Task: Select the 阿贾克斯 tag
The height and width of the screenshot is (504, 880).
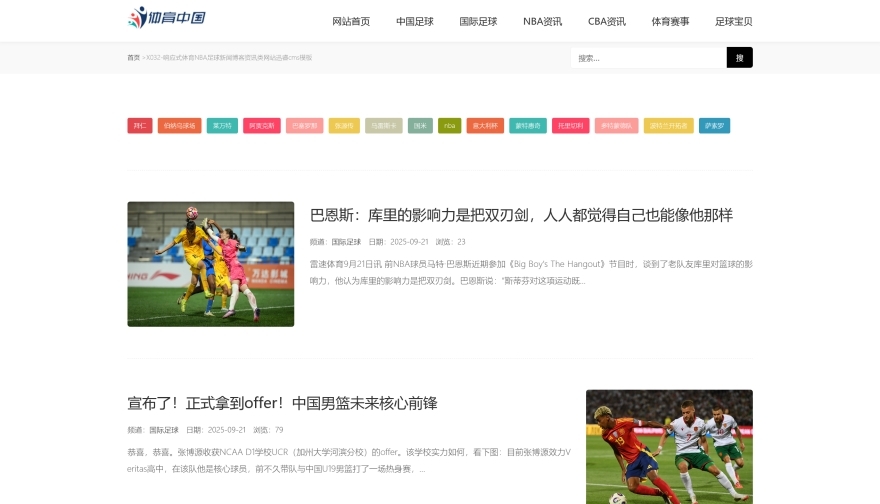Action: click(x=262, y=126)
